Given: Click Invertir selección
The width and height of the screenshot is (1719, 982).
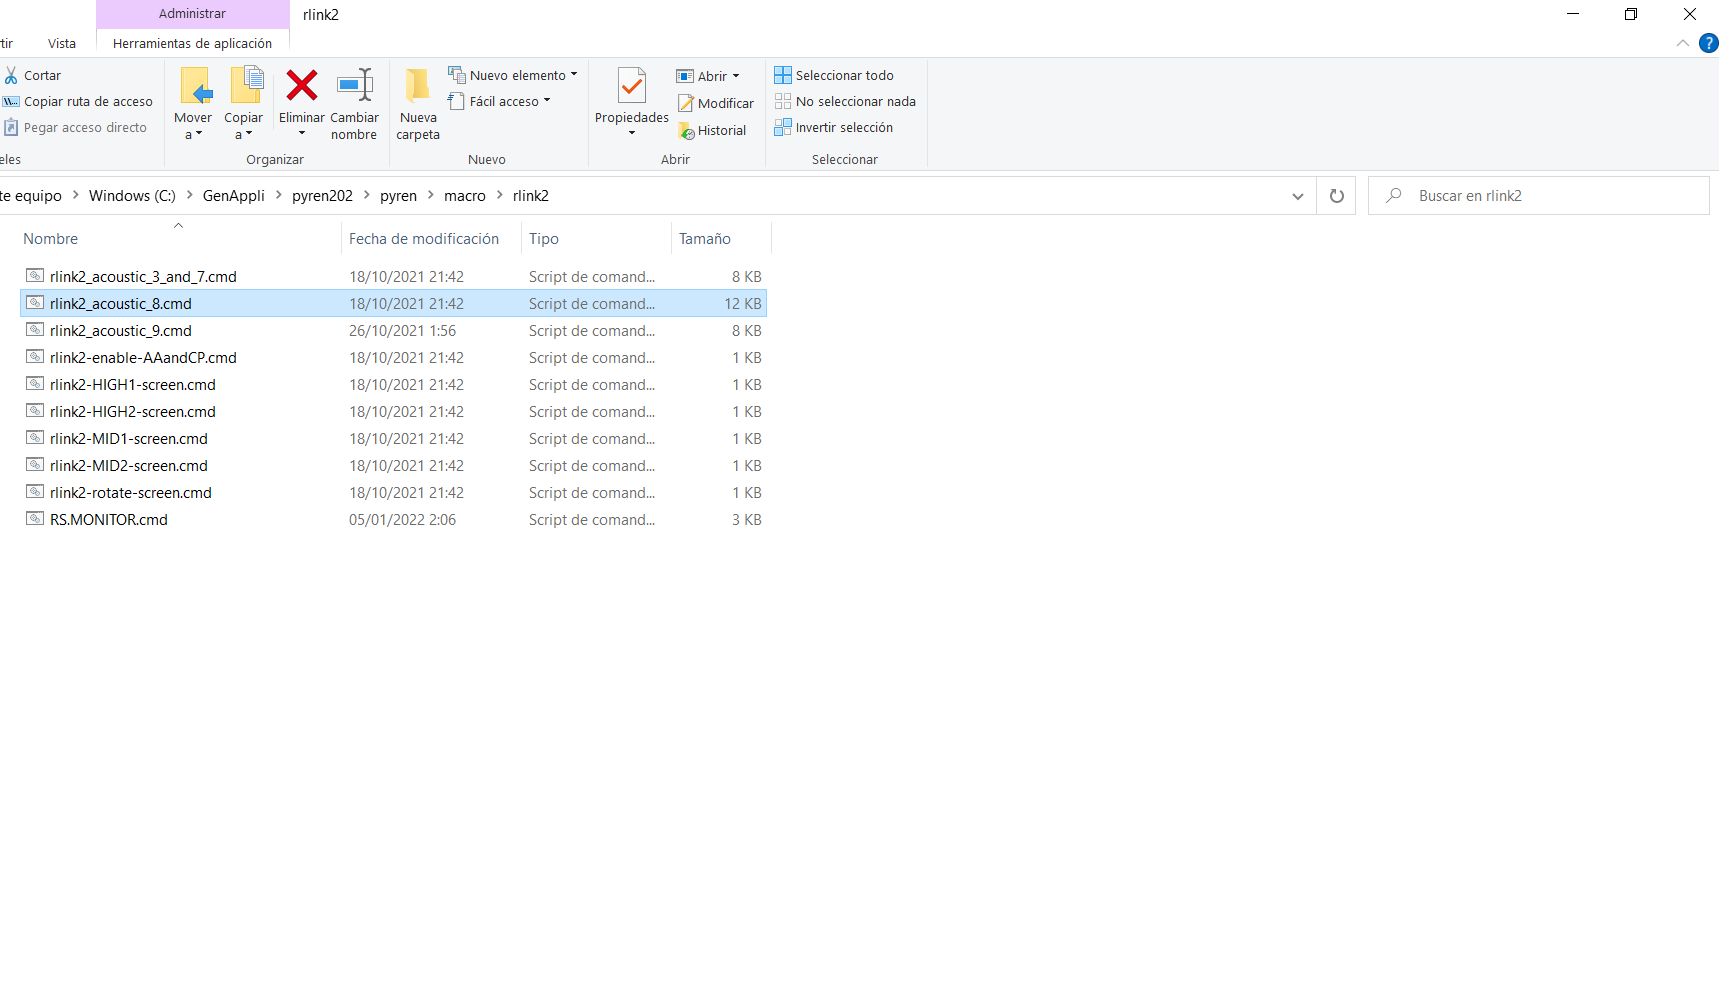Looking at the screenshot, I should pyautogui.click(x=834, y=127).
